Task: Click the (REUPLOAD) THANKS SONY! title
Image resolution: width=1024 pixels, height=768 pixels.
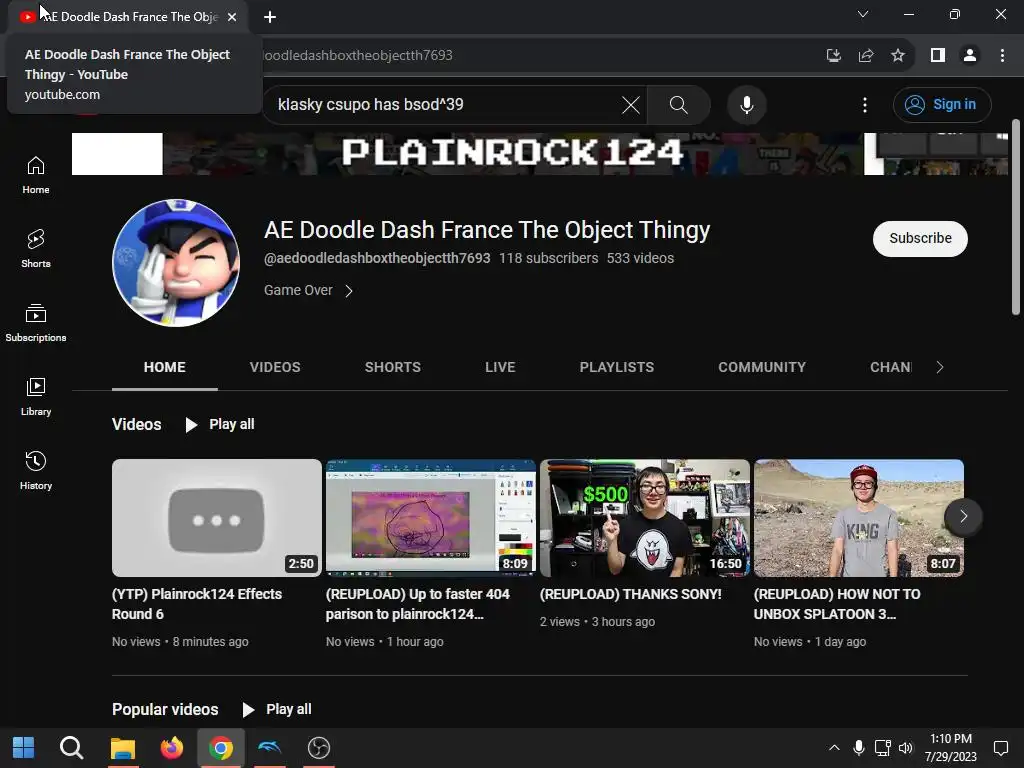Action: coord(630,594)
